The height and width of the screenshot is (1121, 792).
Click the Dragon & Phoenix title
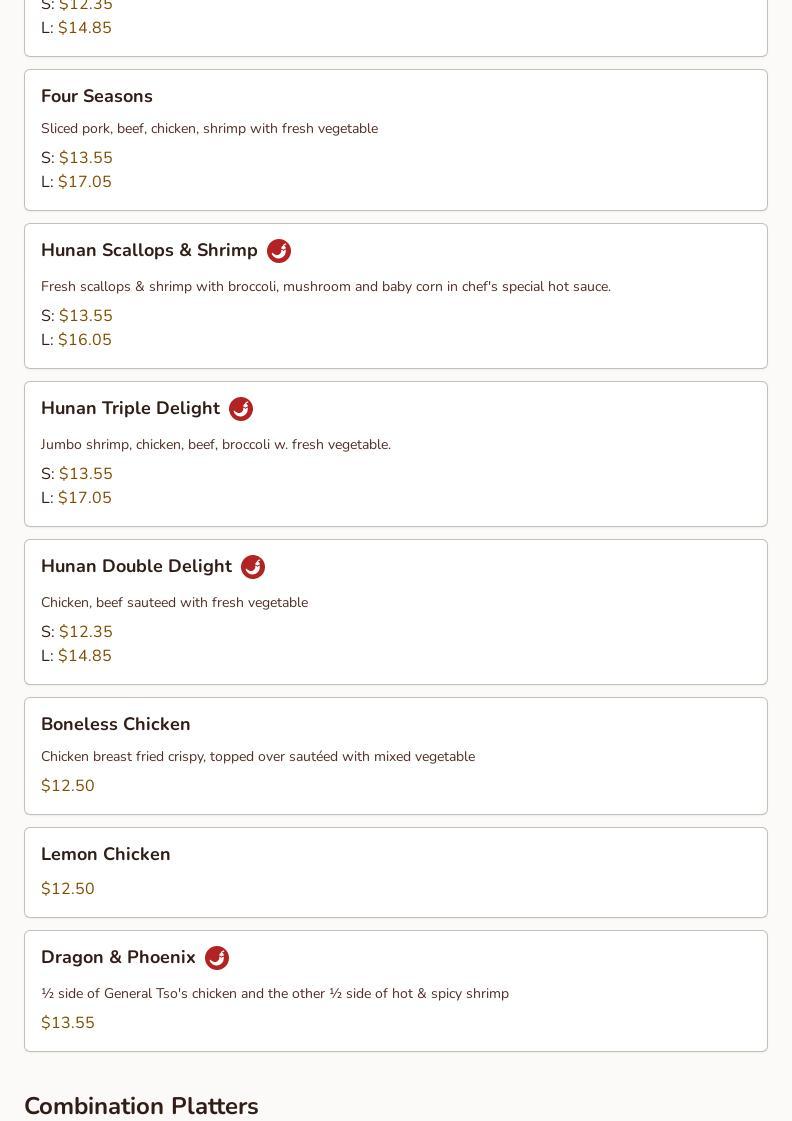click(x=118, y=957)
